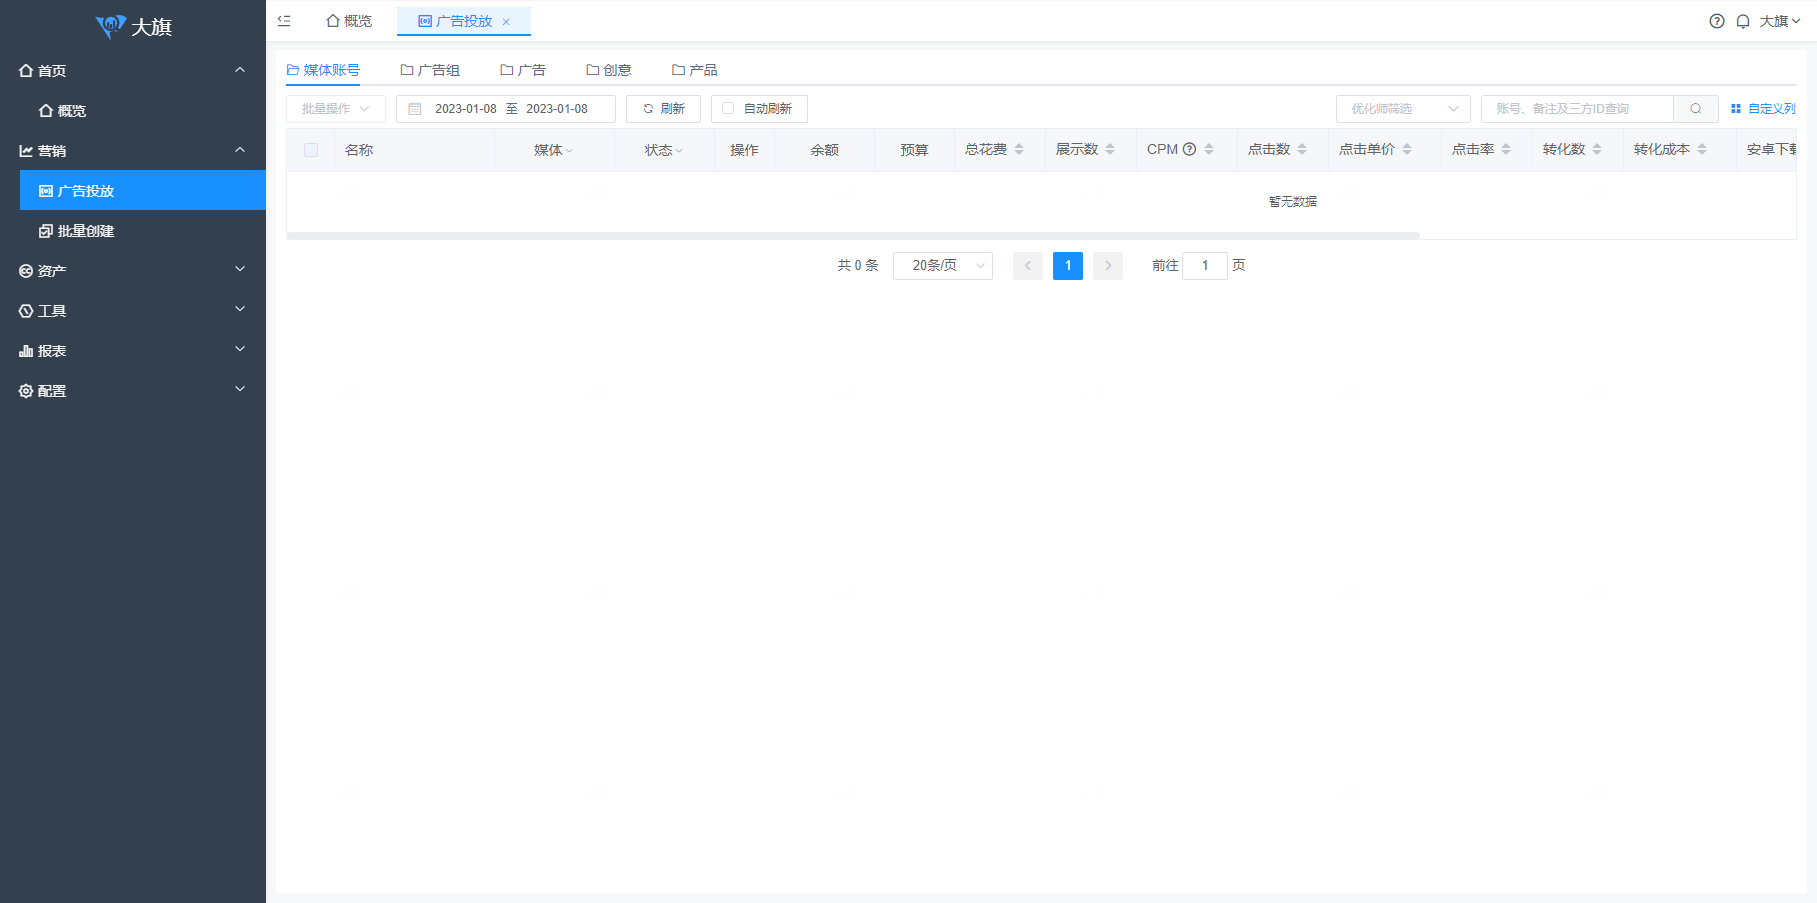Open 批量创建 in the sidebar

[x=86, y=231]
